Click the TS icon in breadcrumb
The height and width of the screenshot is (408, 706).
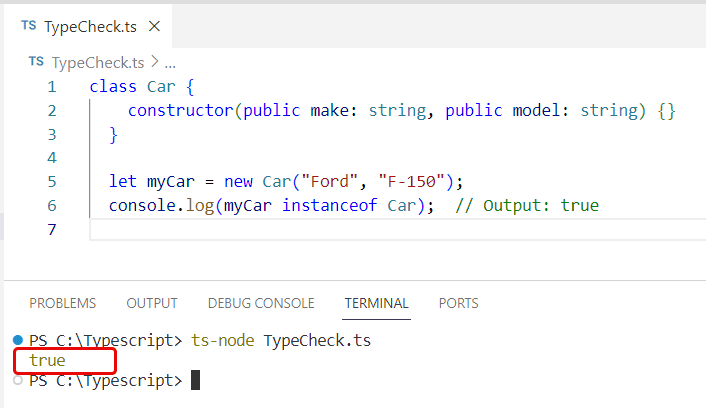[36, 62]
